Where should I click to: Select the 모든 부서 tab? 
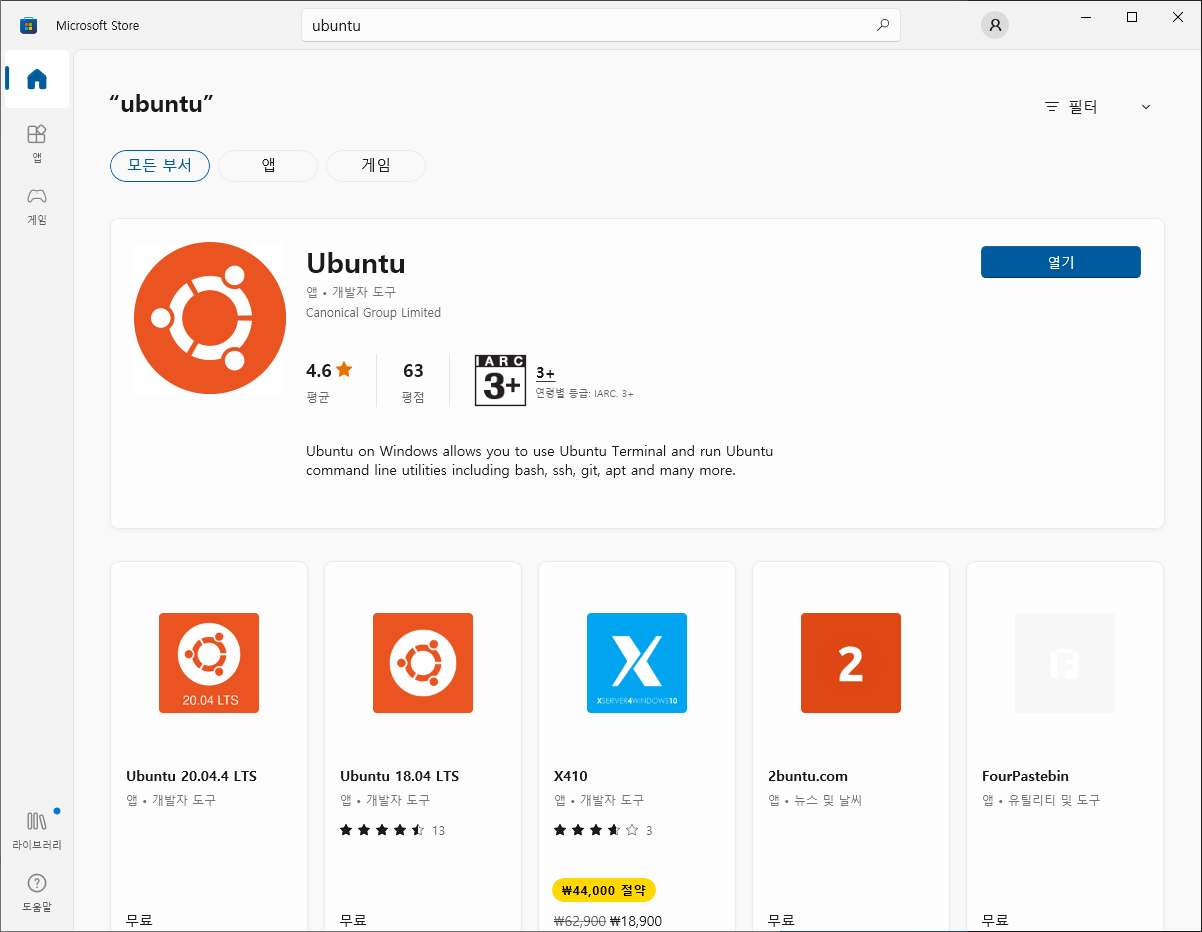click(x=160, y=166)
